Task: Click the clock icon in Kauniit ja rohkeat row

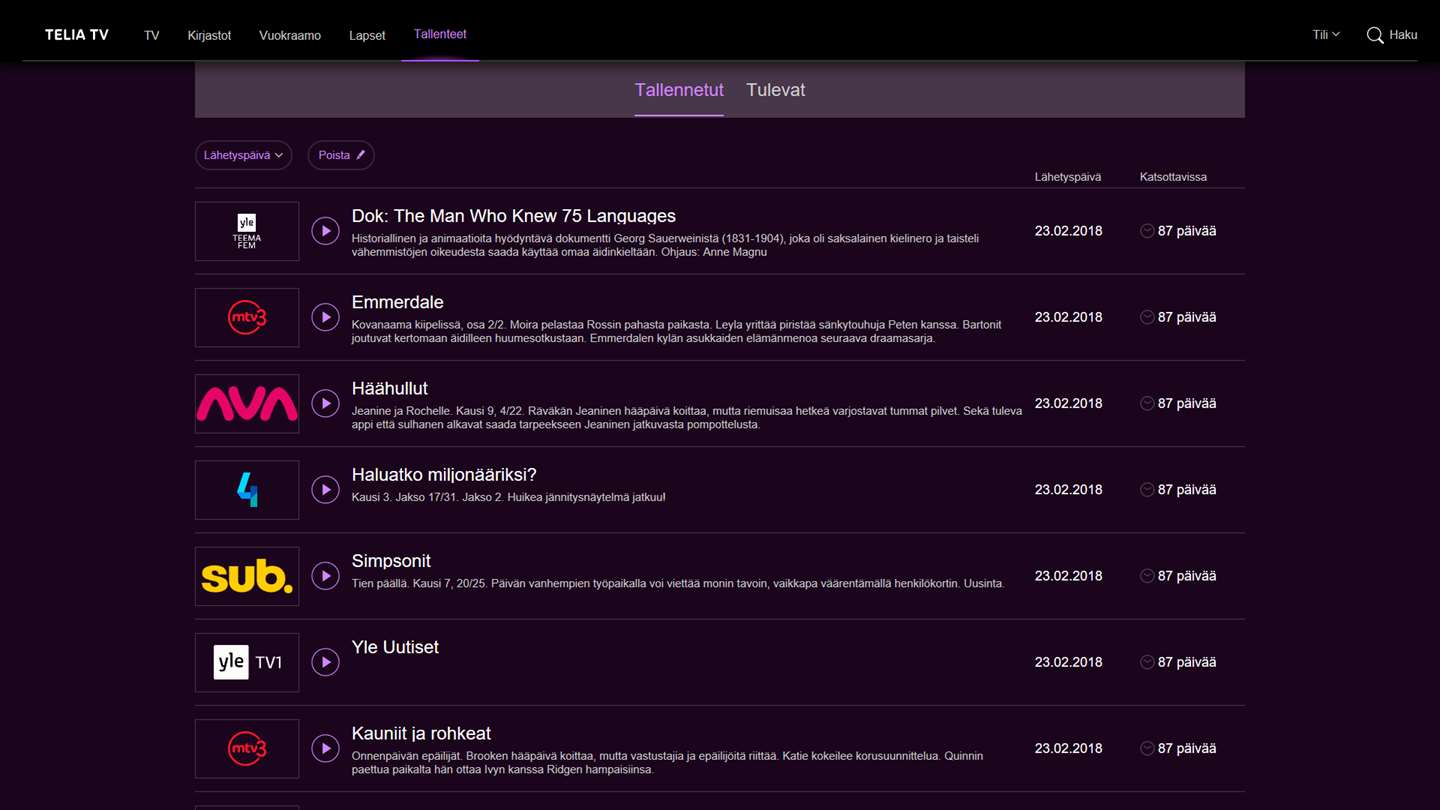Action: pyautogui.click(x=1147, y=748)
